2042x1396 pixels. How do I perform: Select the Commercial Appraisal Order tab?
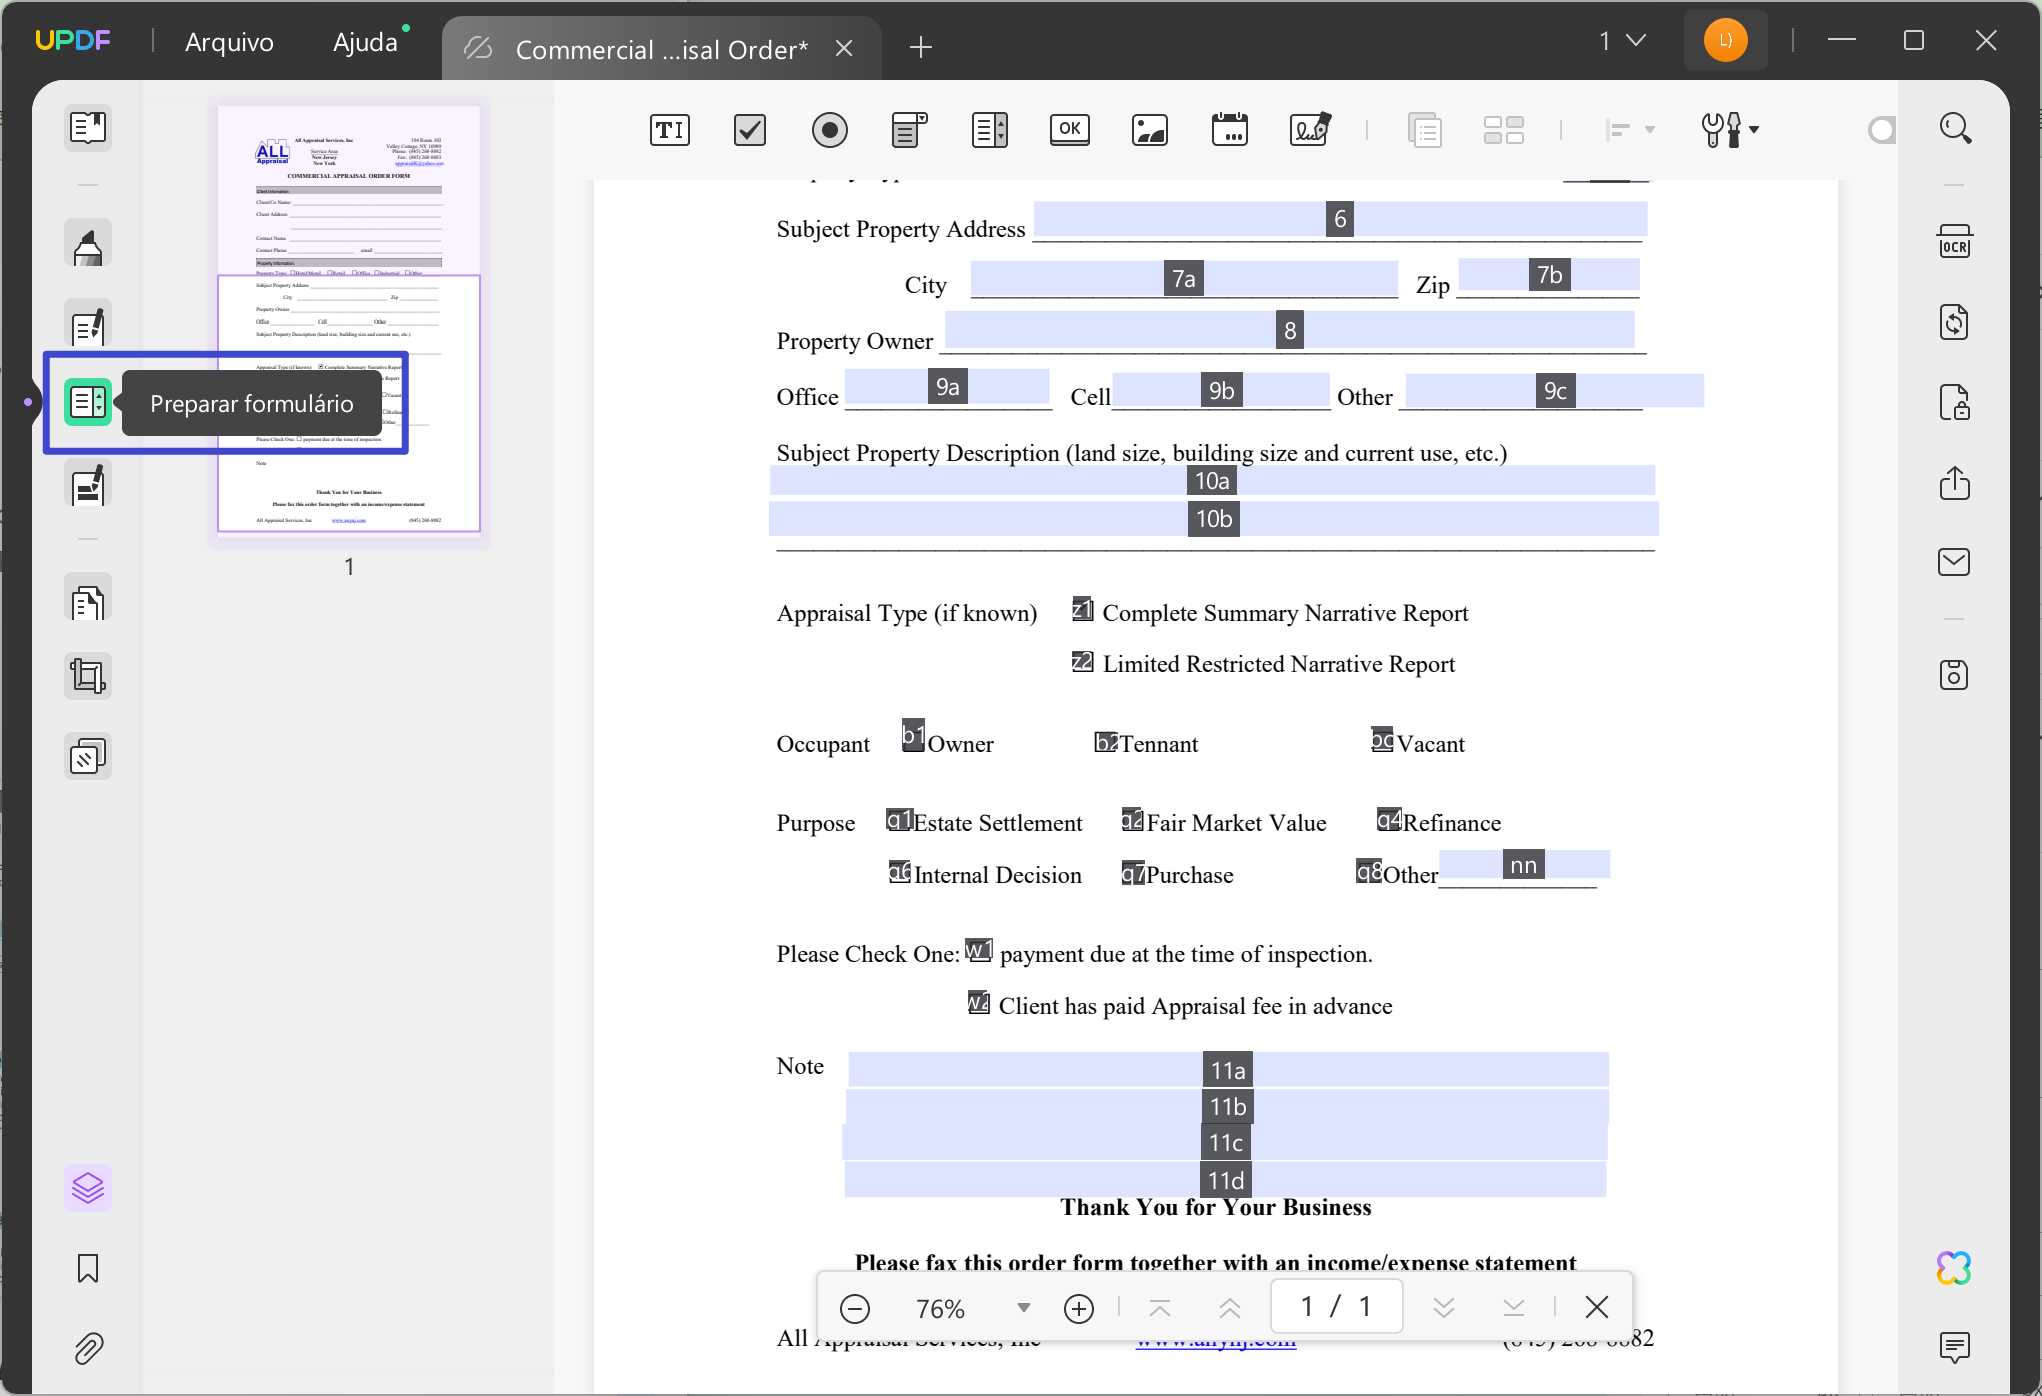[x=660, y=49]
